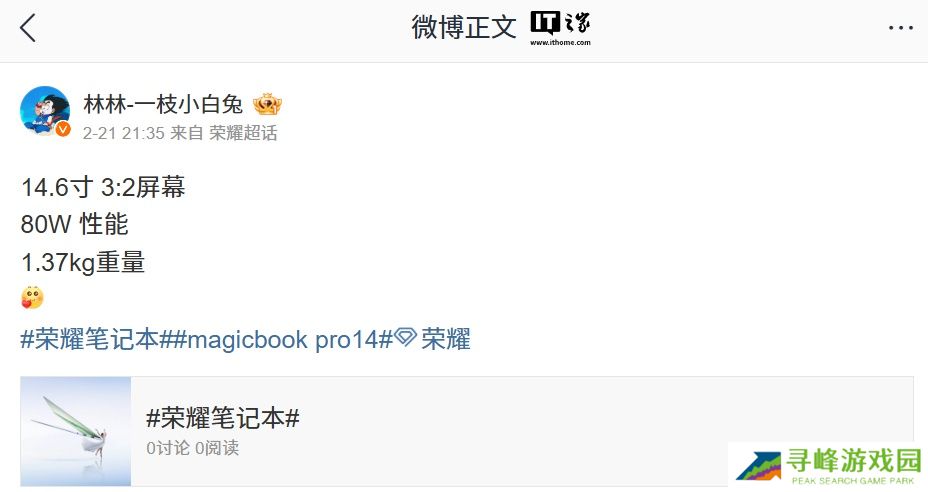Viewport: 928px width, 492px height.
Task: Click the diamond super-topic icon before 荣耀
Action: (x=405, y=337)
